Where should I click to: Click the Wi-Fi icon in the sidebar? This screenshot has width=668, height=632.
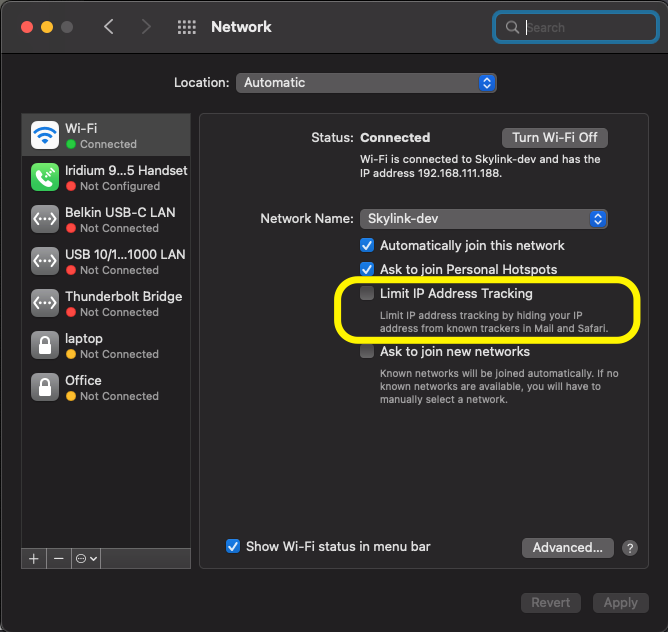tap(45, 135)
